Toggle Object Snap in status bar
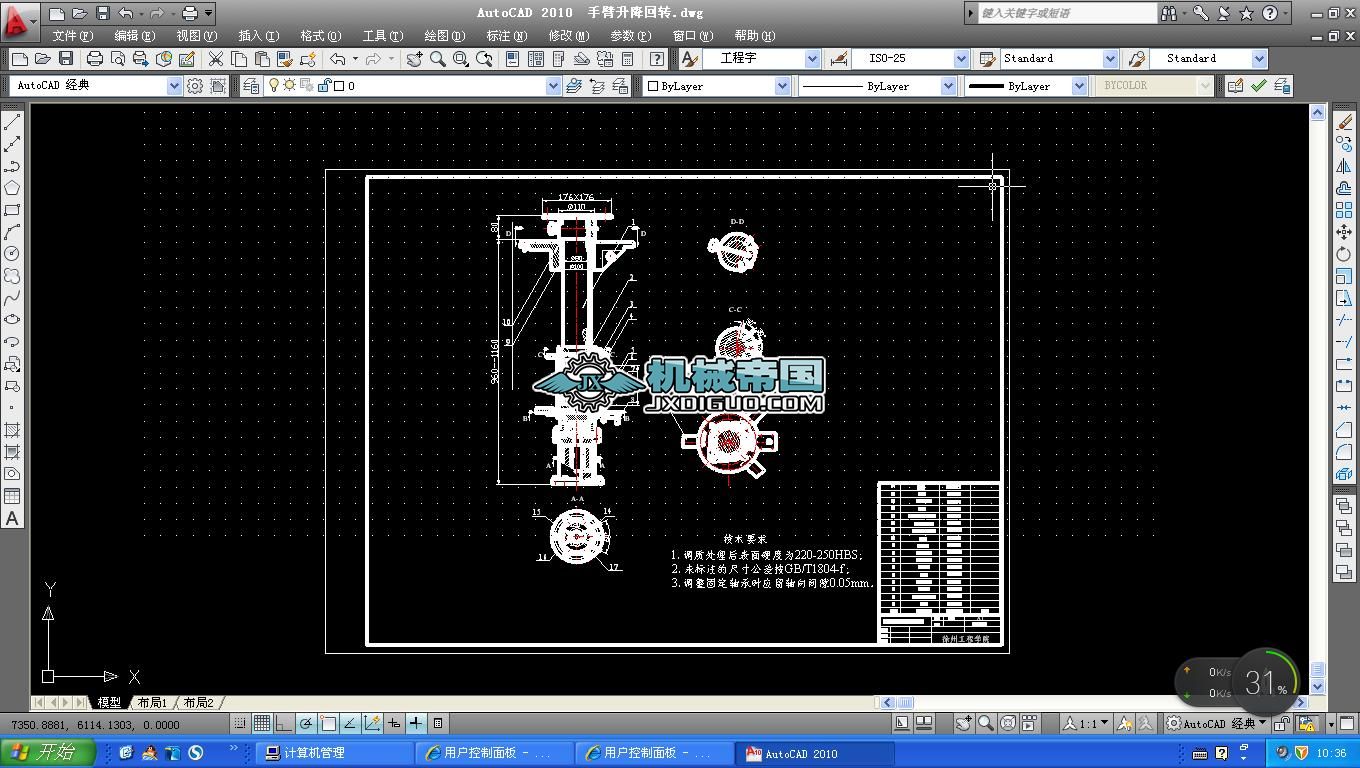 [x=328, y=724]
